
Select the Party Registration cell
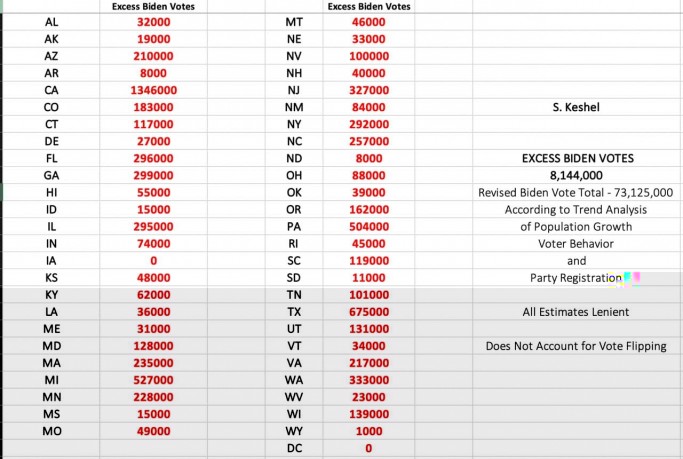tap(576, 278)
